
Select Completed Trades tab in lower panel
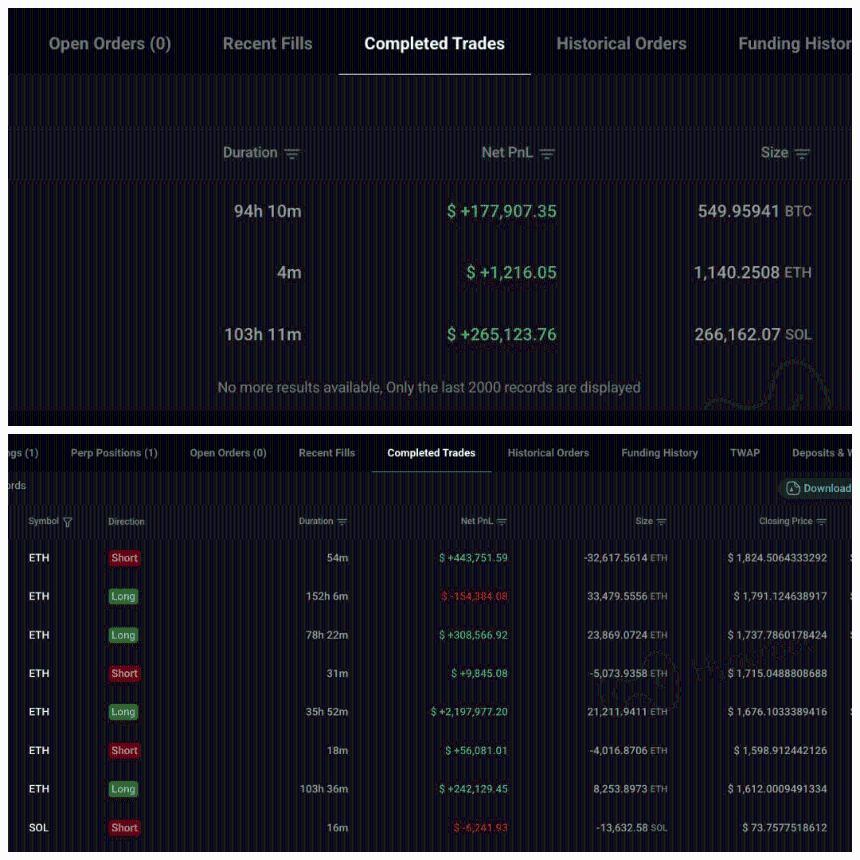(x=432, y=453)
